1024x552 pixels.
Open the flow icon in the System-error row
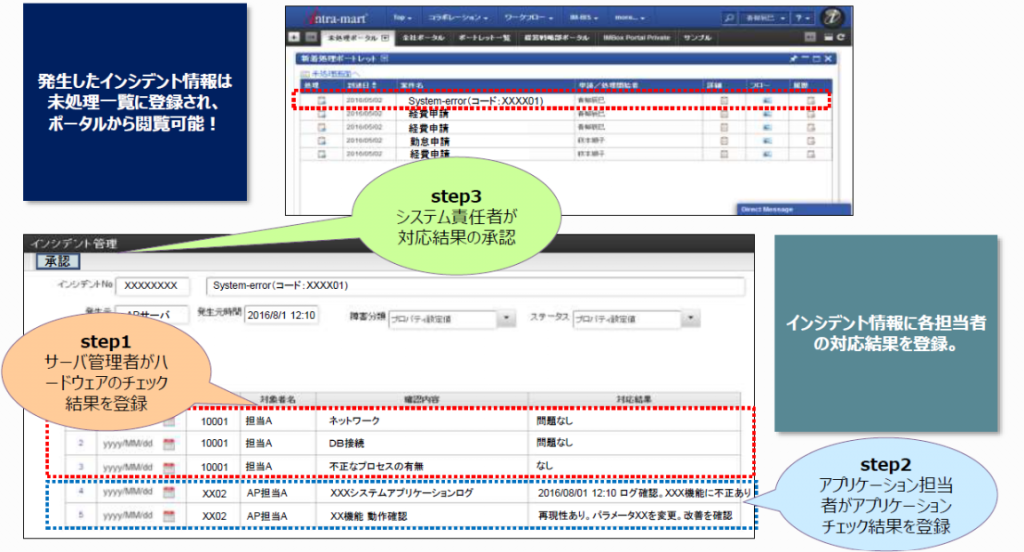tap(767, 101)
